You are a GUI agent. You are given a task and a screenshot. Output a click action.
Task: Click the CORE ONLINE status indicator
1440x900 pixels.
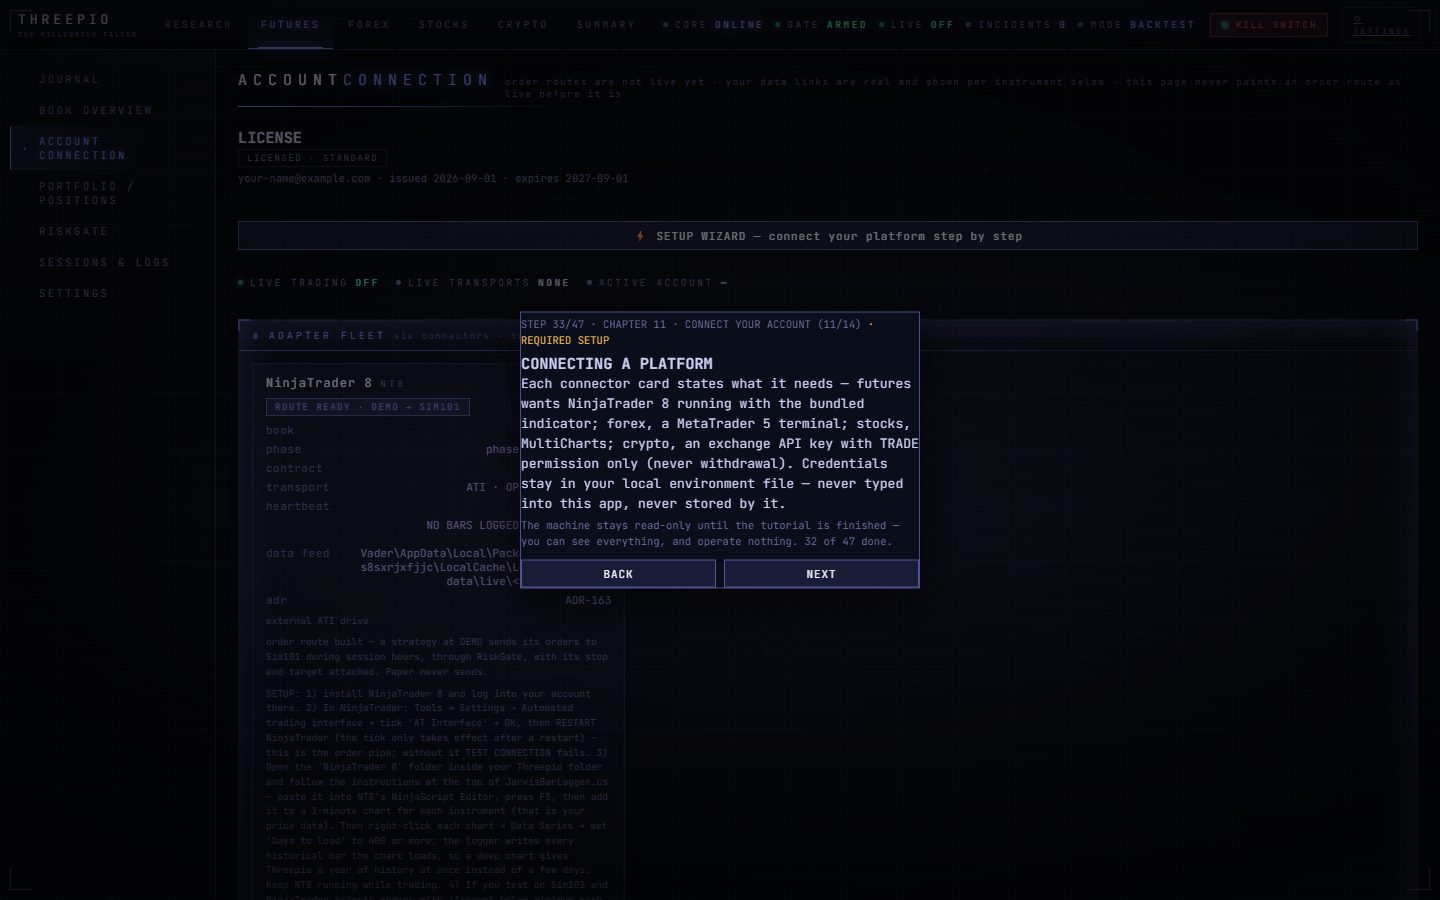(x=713, y=25)
